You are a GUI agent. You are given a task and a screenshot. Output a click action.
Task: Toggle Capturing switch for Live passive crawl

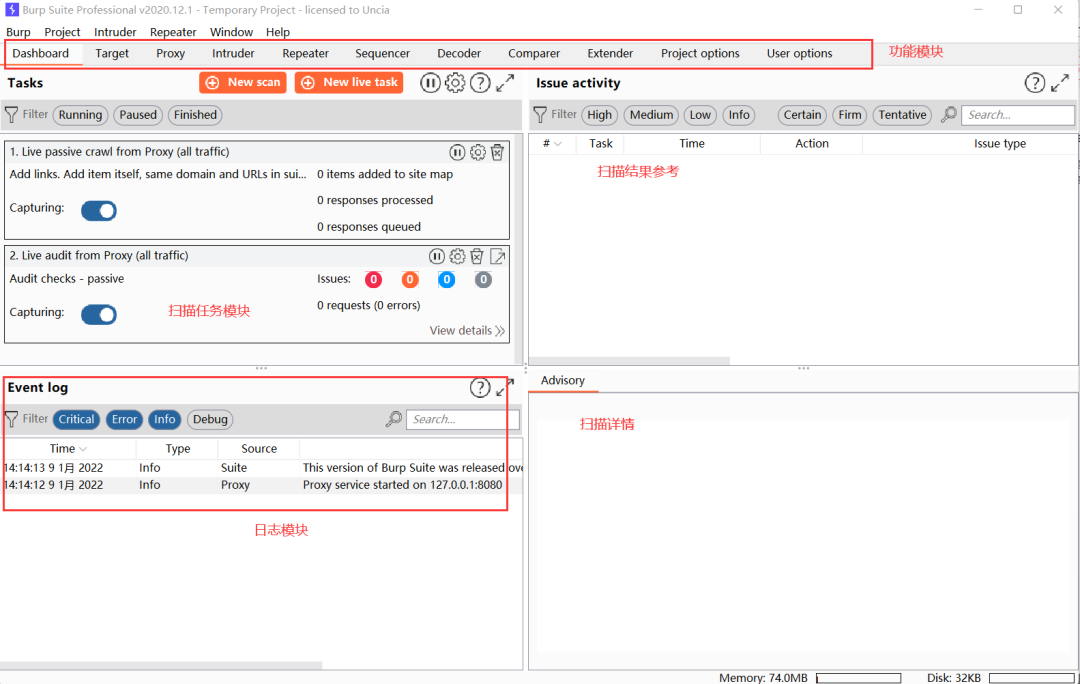pyautogui.click(x=98, y=210)
